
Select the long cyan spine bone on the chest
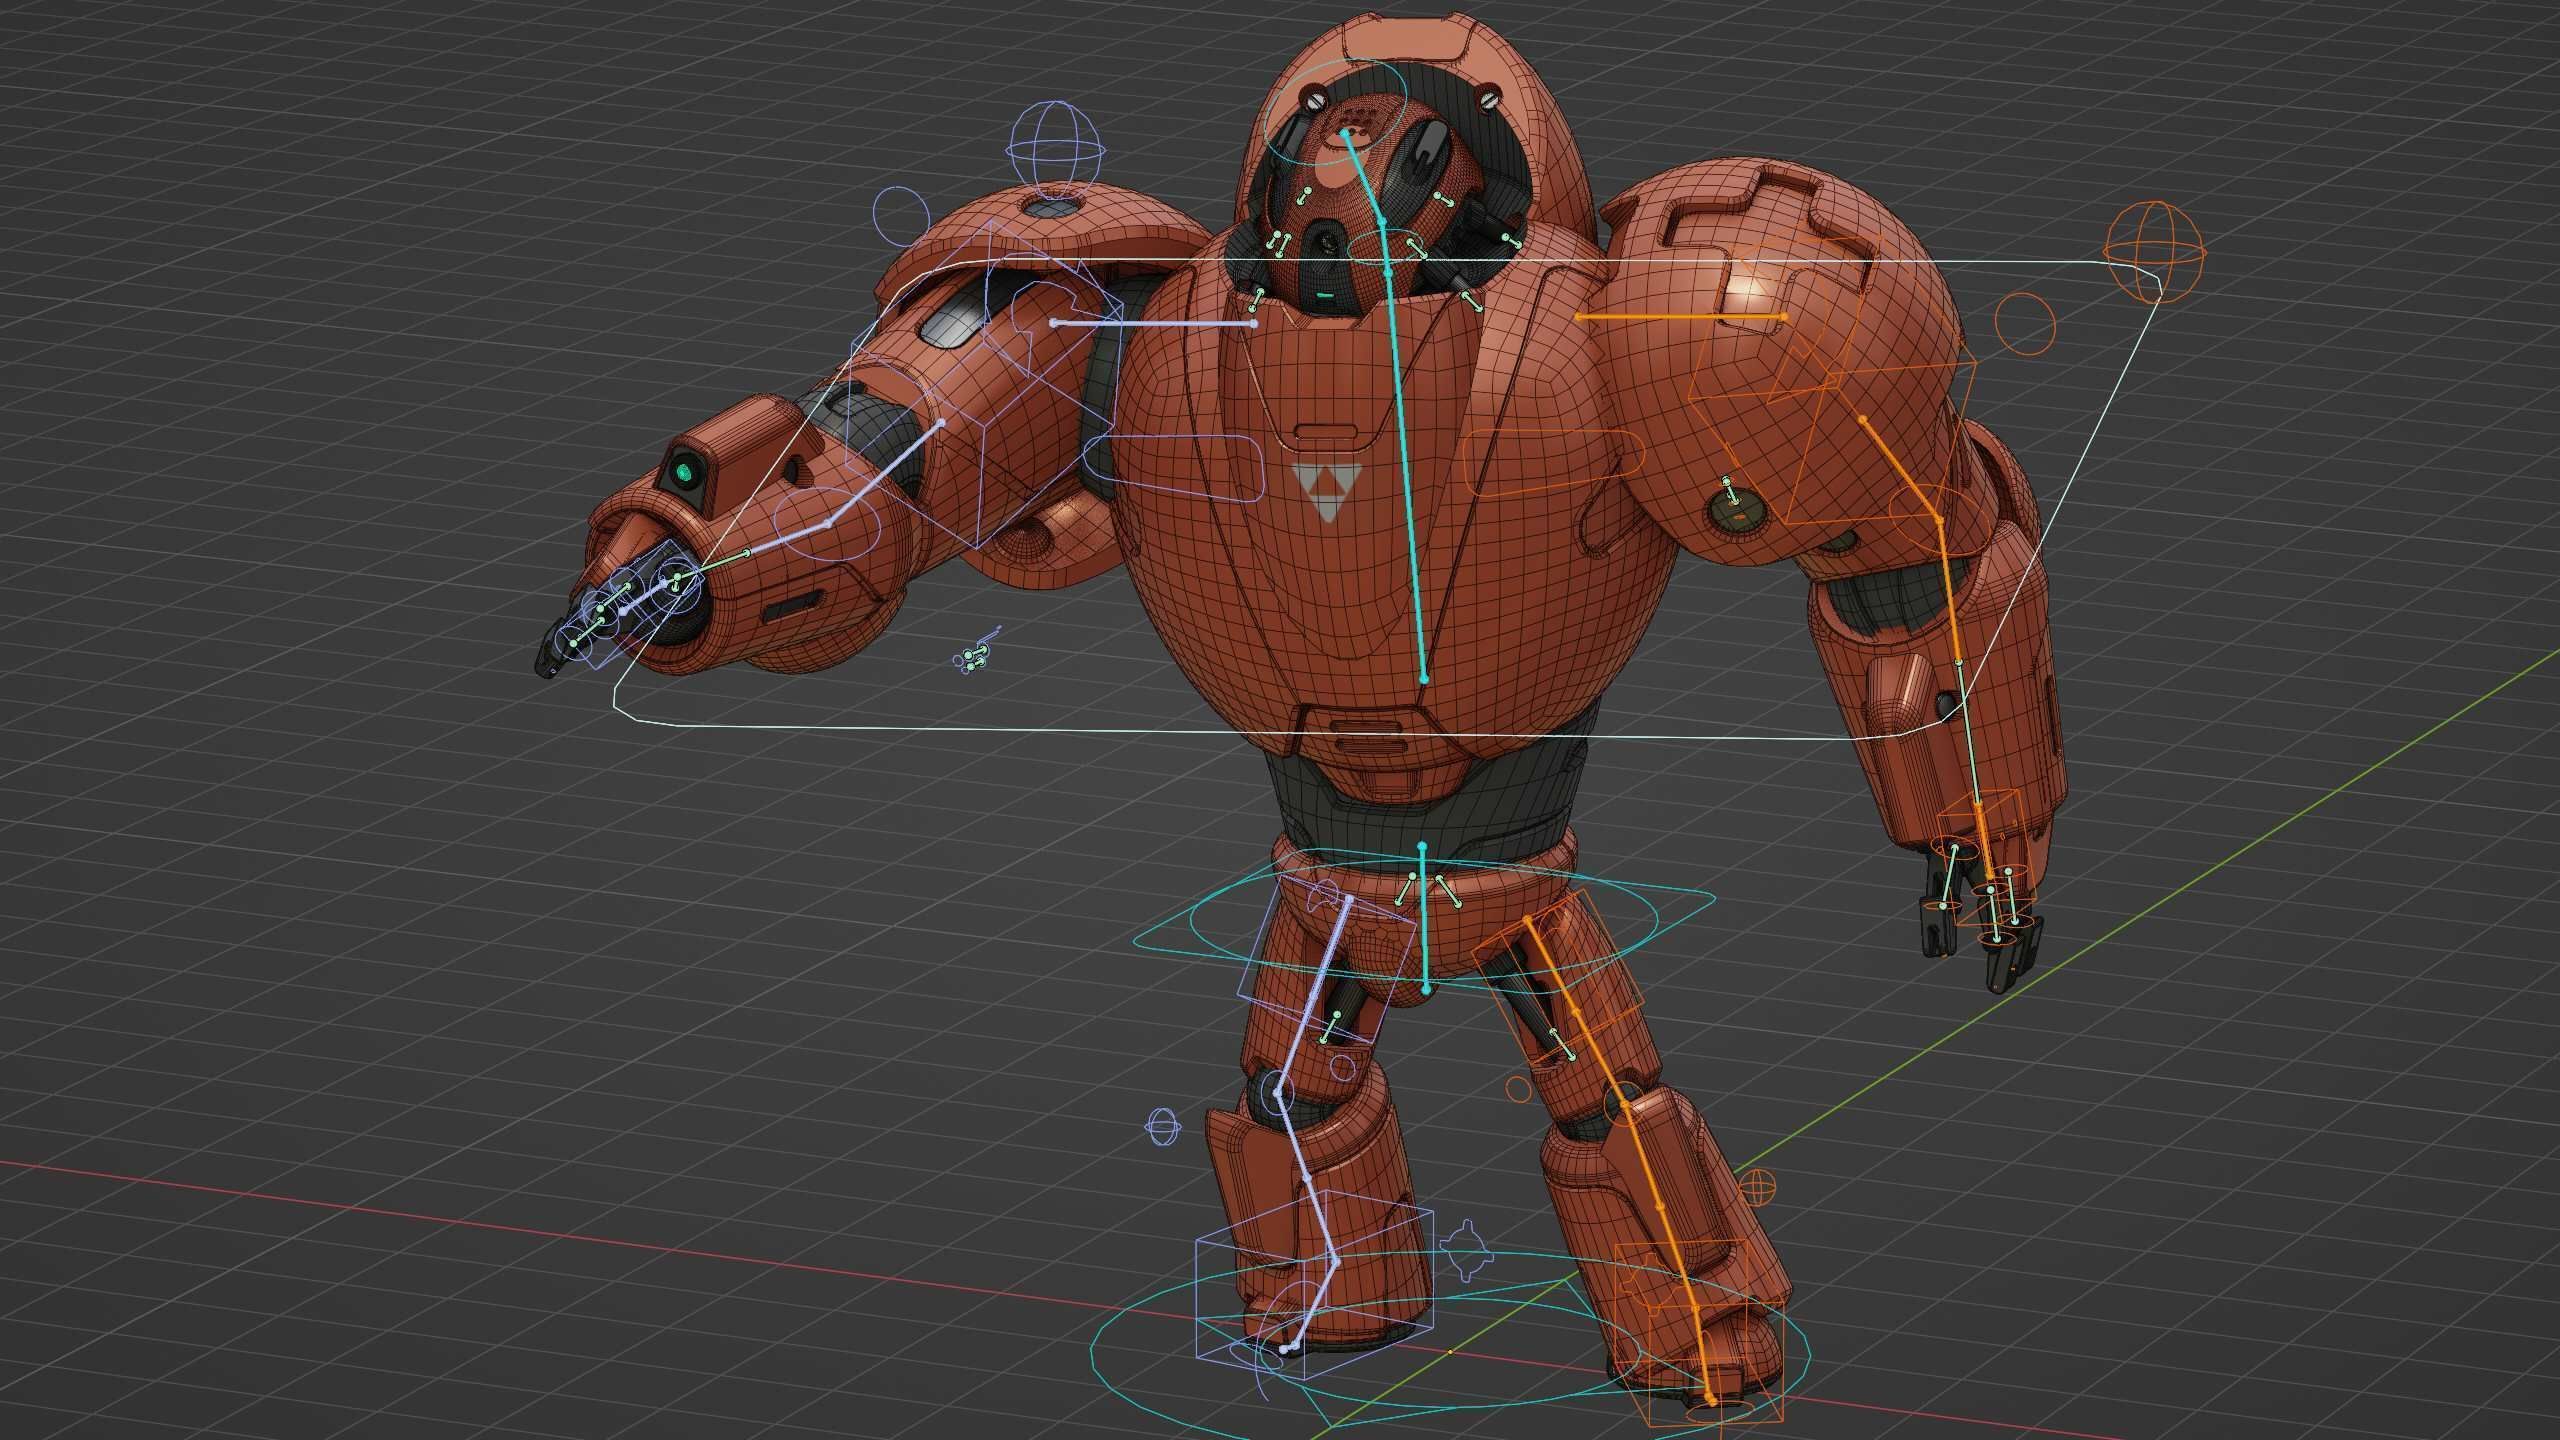(1406, 475)
